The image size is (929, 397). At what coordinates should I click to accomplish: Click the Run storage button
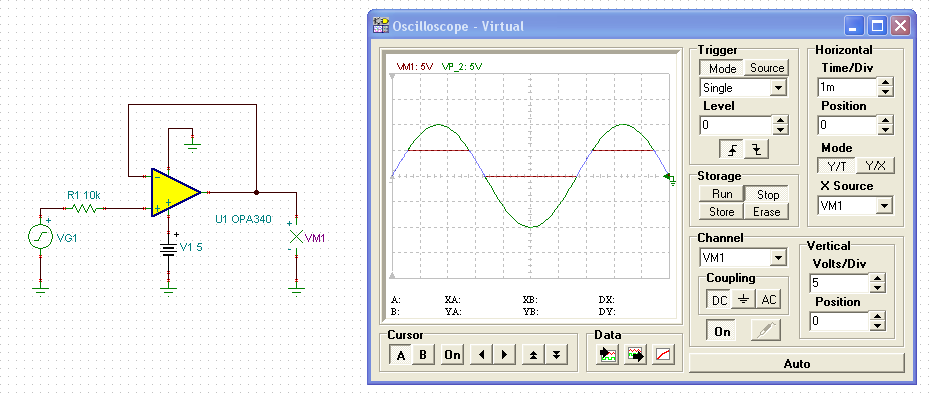722,194
